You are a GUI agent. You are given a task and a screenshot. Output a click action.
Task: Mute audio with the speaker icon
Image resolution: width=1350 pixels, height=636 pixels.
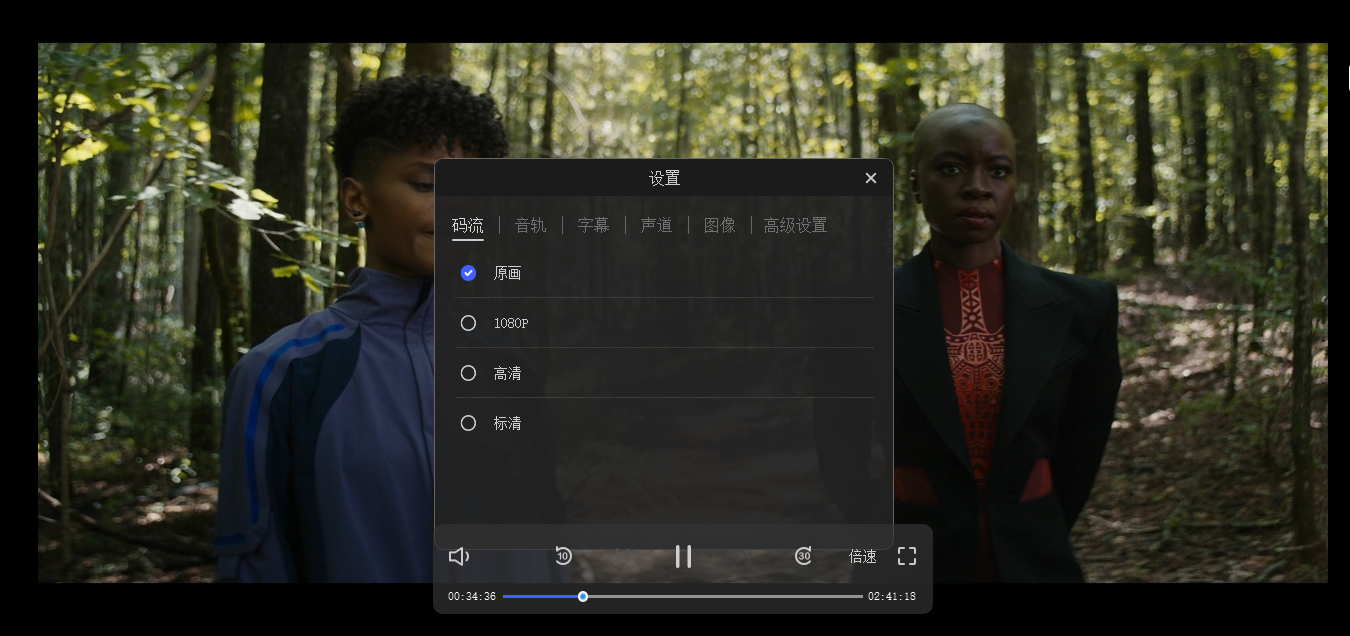(x=459, y=556)
